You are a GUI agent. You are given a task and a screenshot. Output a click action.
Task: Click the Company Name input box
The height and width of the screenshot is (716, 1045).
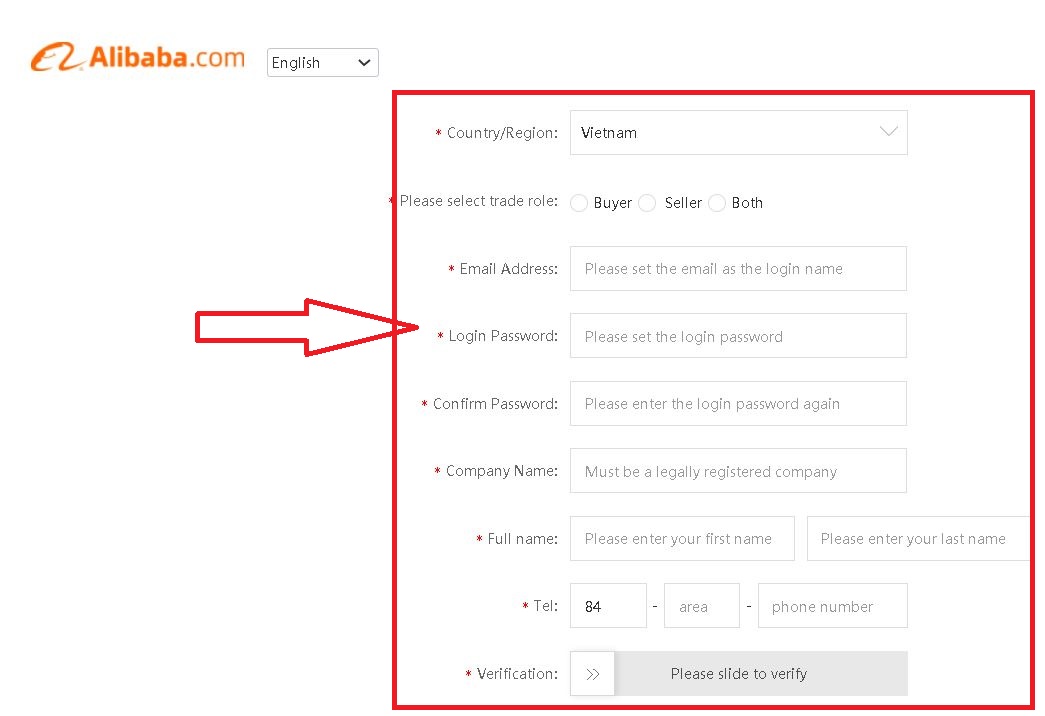(x=738, y=471)
